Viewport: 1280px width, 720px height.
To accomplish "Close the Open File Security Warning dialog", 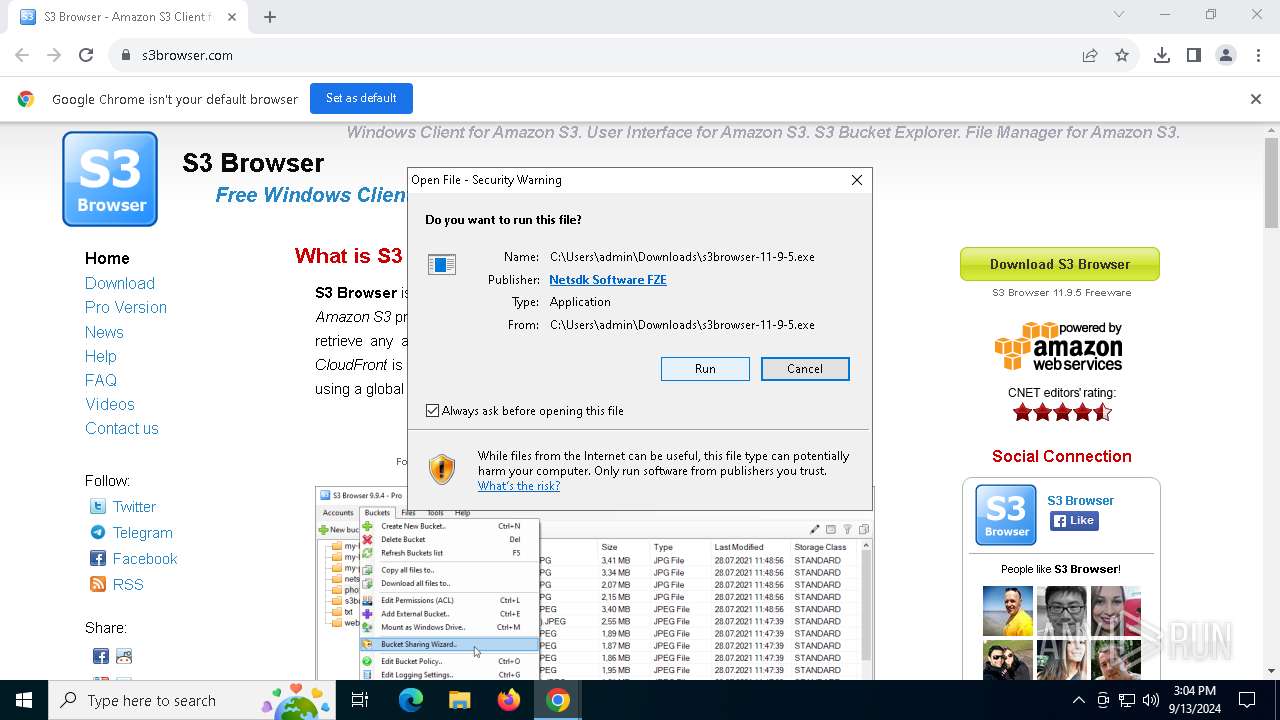I will pos(856,180).
